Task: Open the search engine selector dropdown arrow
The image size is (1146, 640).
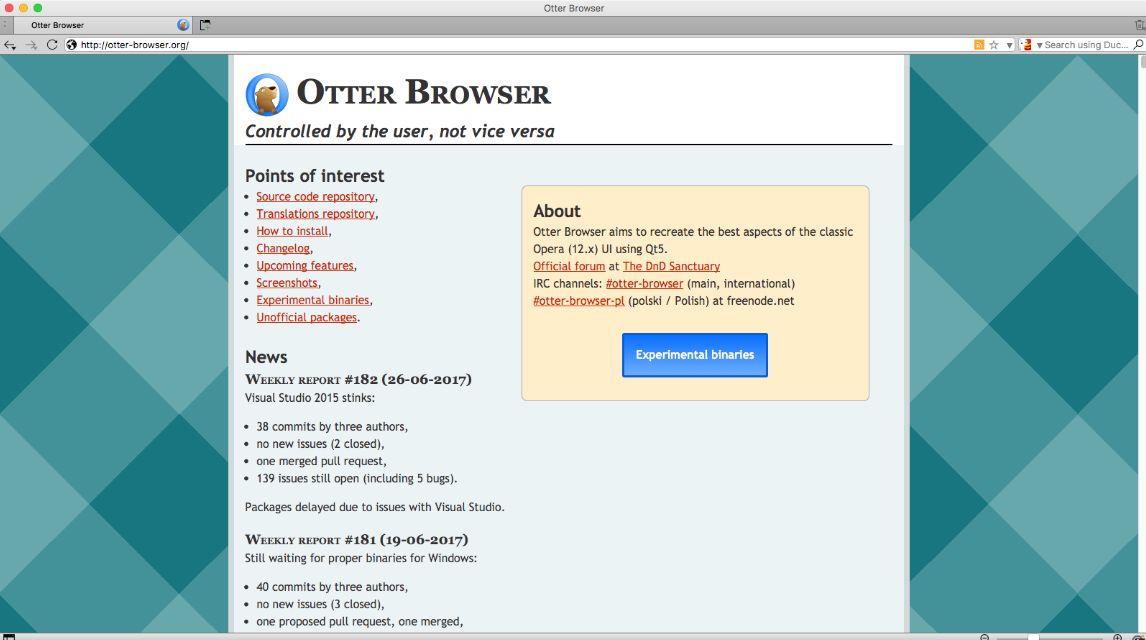Action: tap(1039, 45)
